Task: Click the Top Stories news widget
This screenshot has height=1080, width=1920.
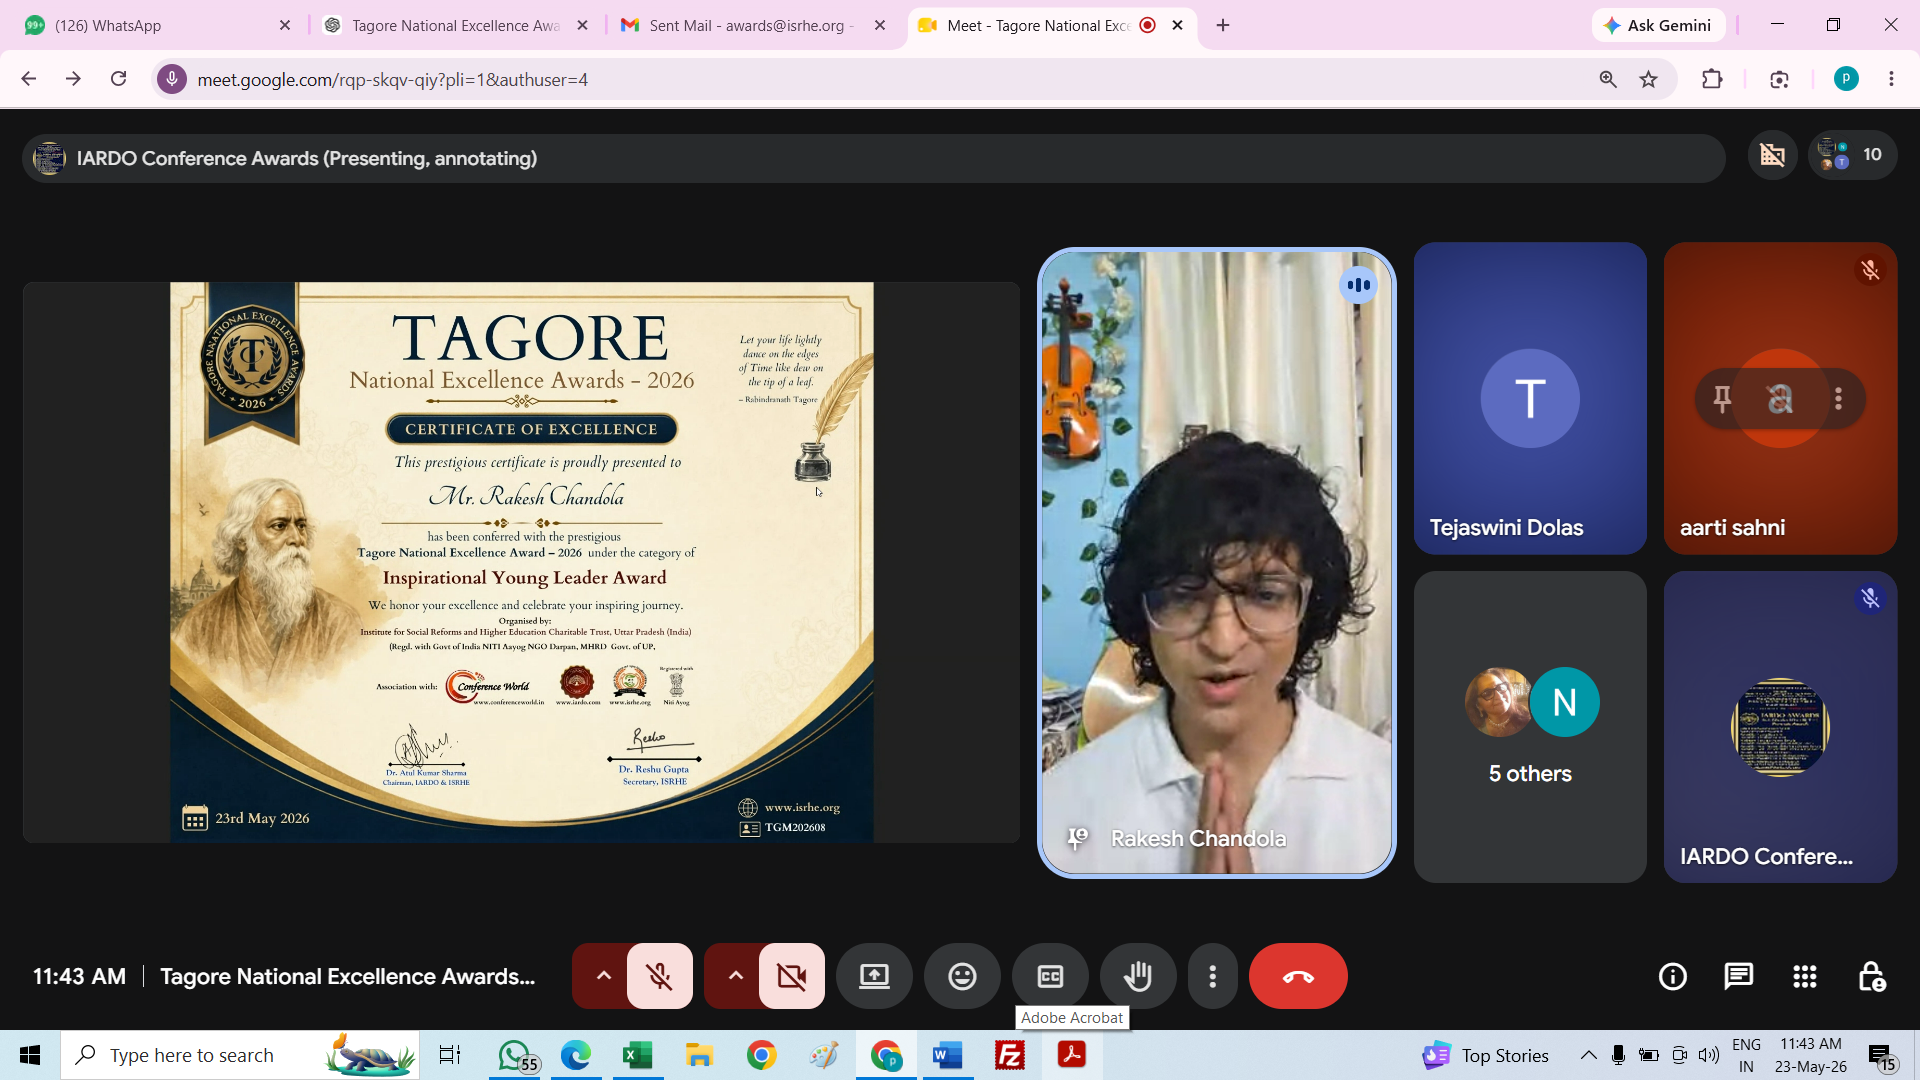Action: click(1486, 1055)
